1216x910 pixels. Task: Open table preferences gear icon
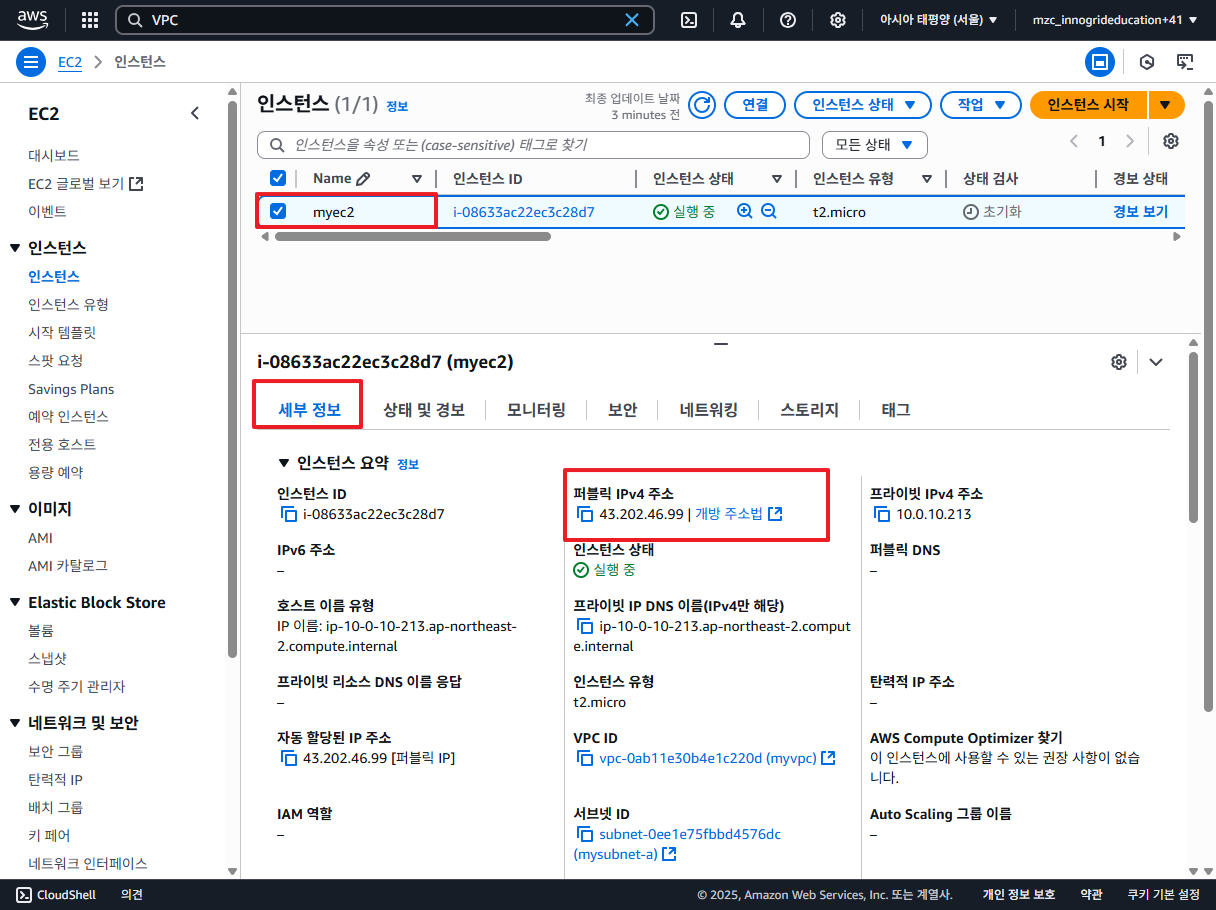(x=1171, y=141)
